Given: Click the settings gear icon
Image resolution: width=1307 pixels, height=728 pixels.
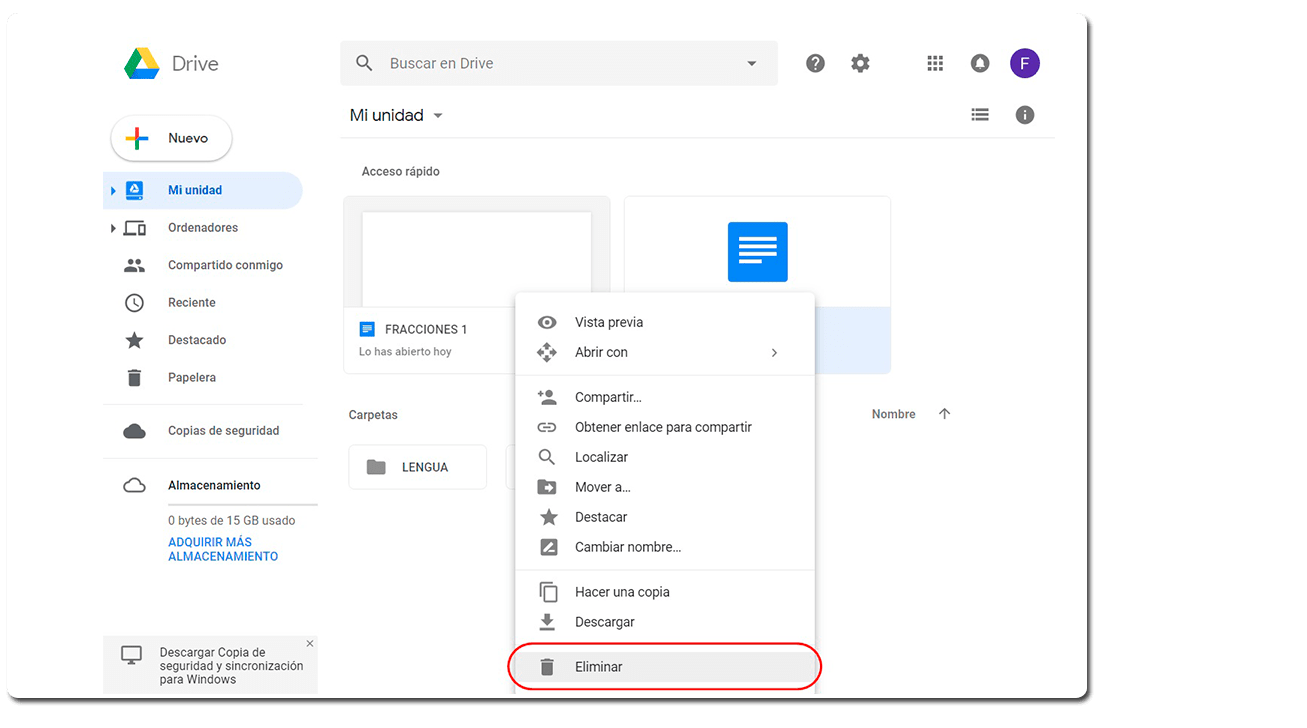Looking at the screenshot, I should (x=860, y=63).
